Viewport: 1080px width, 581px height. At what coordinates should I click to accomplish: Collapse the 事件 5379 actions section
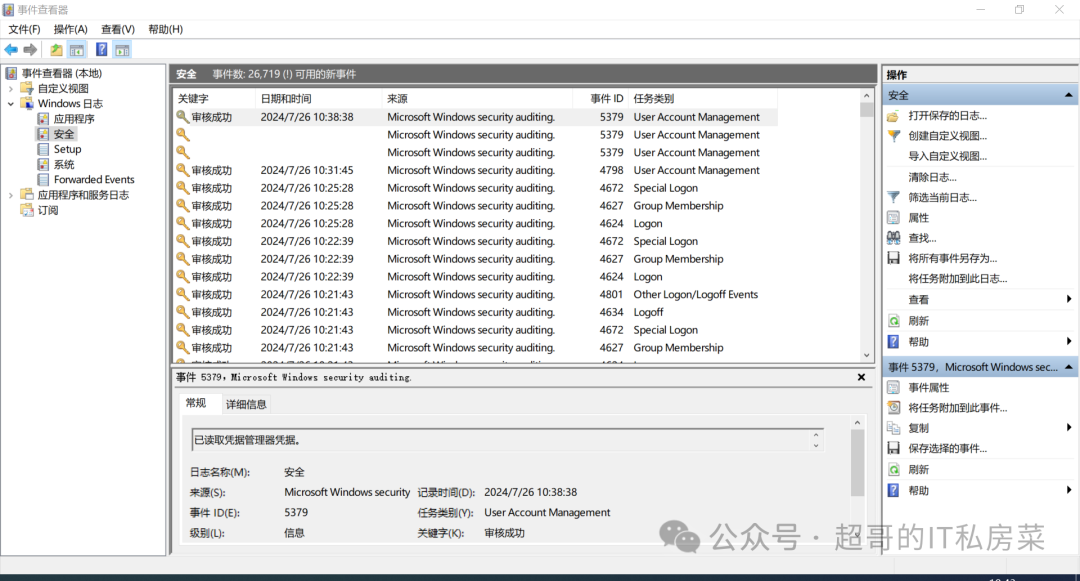pos(1068,367)
